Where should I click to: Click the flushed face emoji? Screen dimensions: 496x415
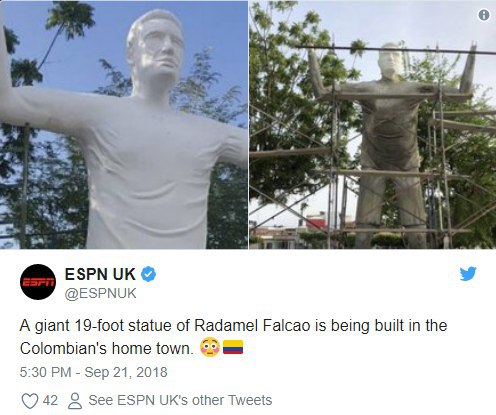[210, 348]
